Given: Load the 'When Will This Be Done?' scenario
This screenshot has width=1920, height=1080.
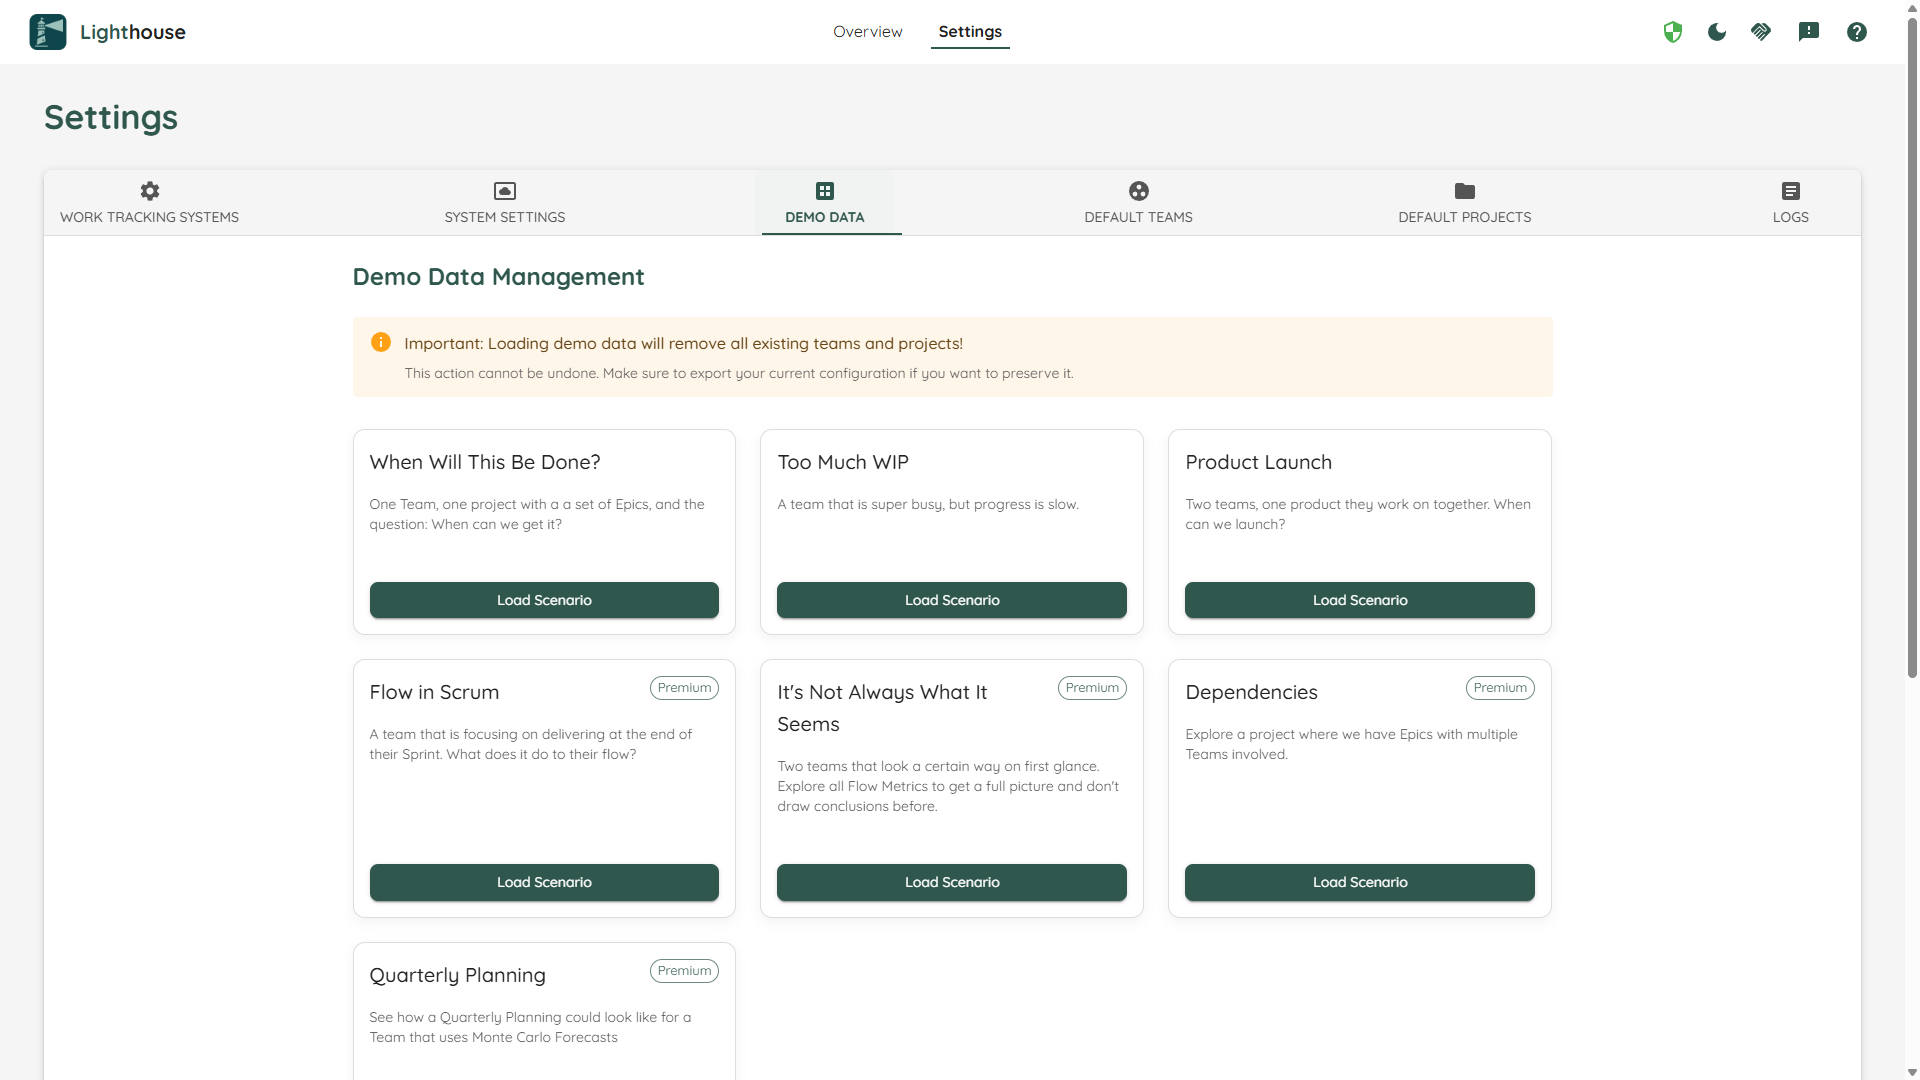Looking at the screenshot, I should point(544,600).
